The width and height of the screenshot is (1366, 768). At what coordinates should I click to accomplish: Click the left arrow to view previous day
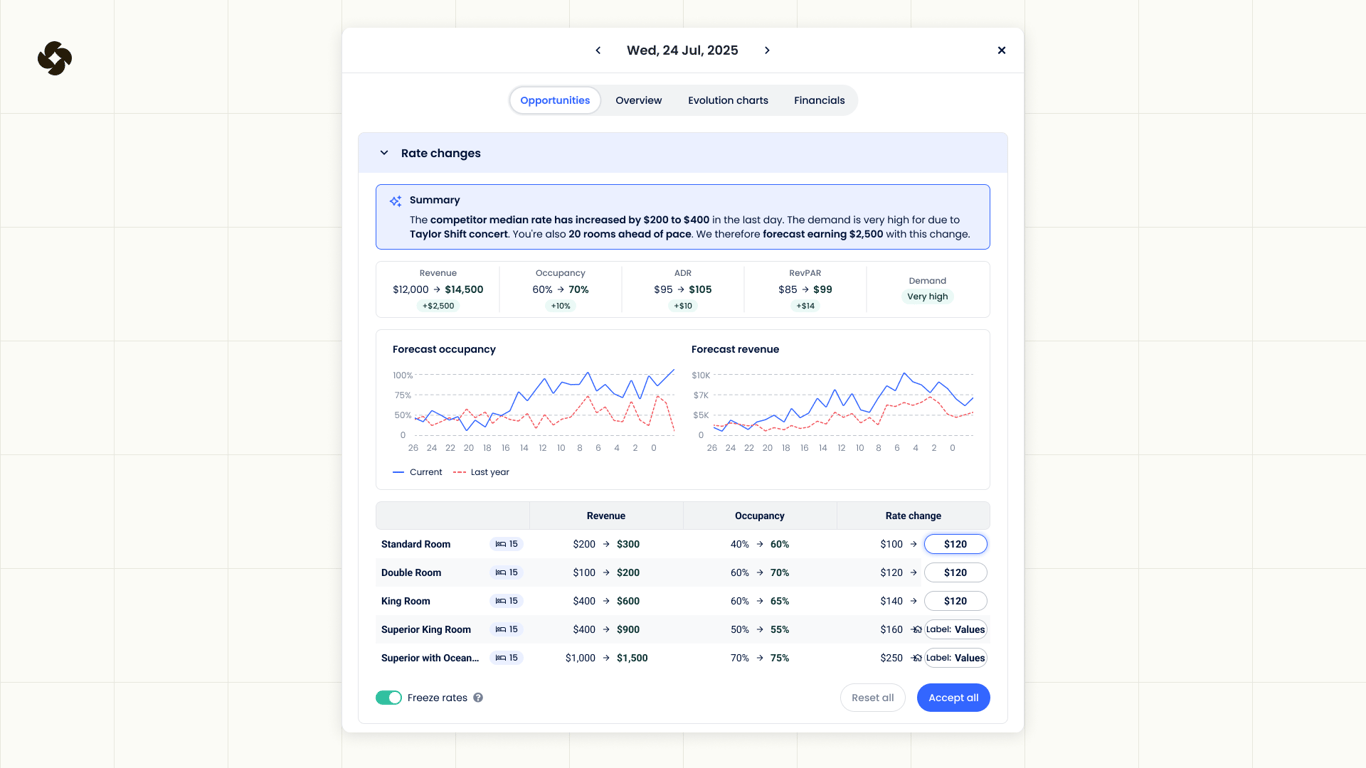click(x=598, y=49)
